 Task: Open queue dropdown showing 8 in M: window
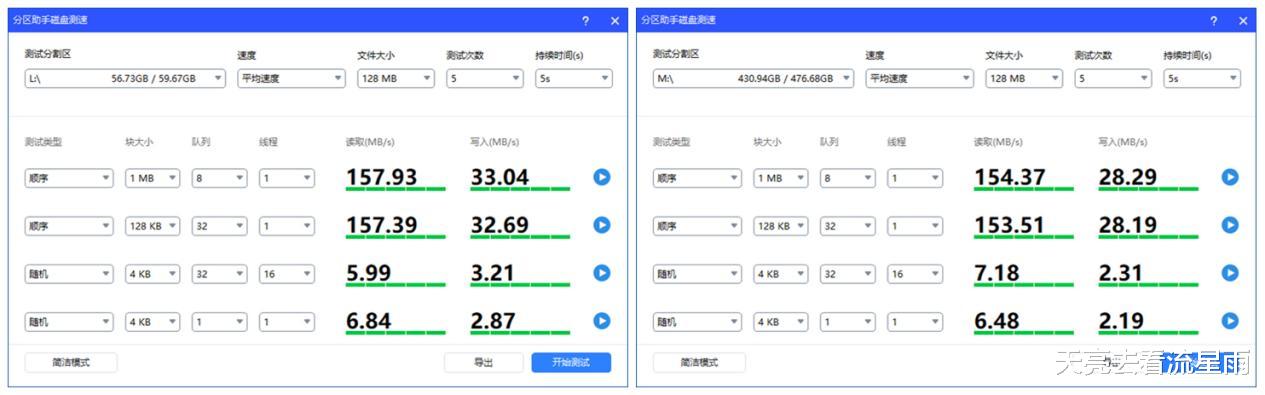pos(848,178)
